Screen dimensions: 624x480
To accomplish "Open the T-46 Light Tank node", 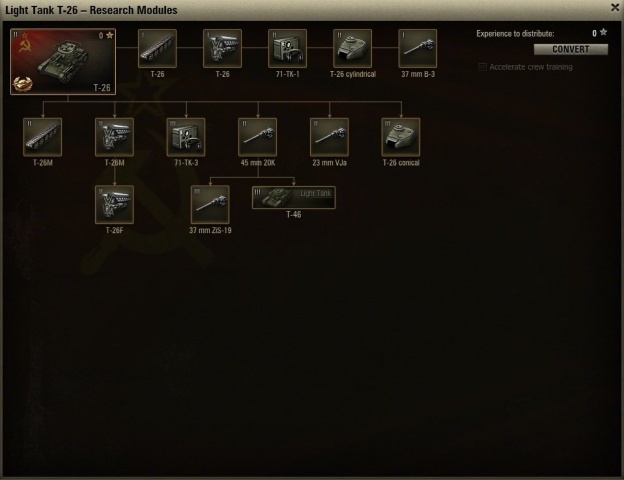I will coord(294,197).
